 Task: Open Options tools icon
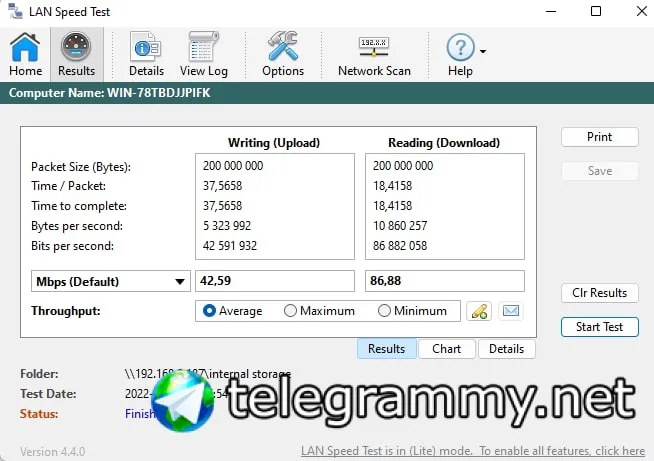[x=283, y=54]
